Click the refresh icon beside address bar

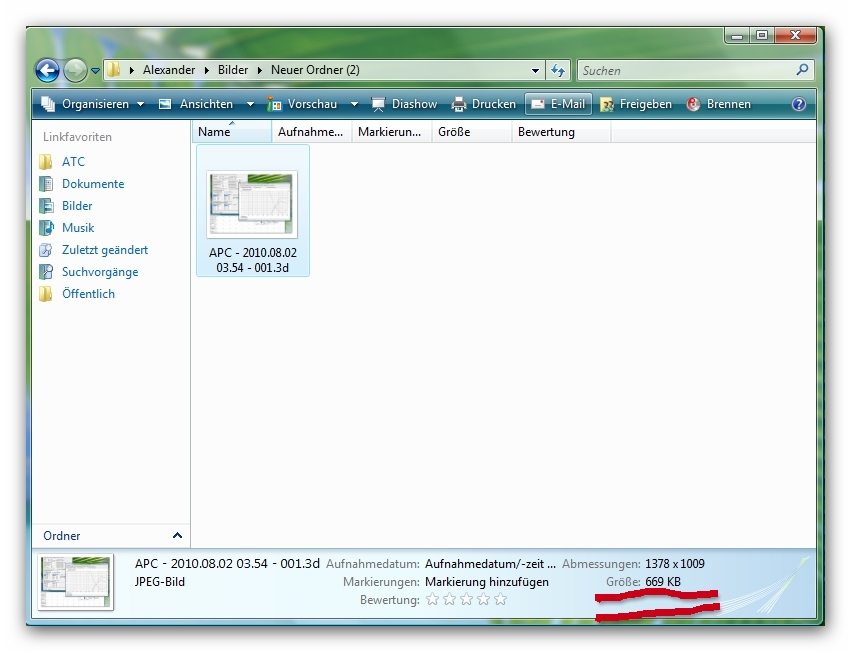pos(558,70)
